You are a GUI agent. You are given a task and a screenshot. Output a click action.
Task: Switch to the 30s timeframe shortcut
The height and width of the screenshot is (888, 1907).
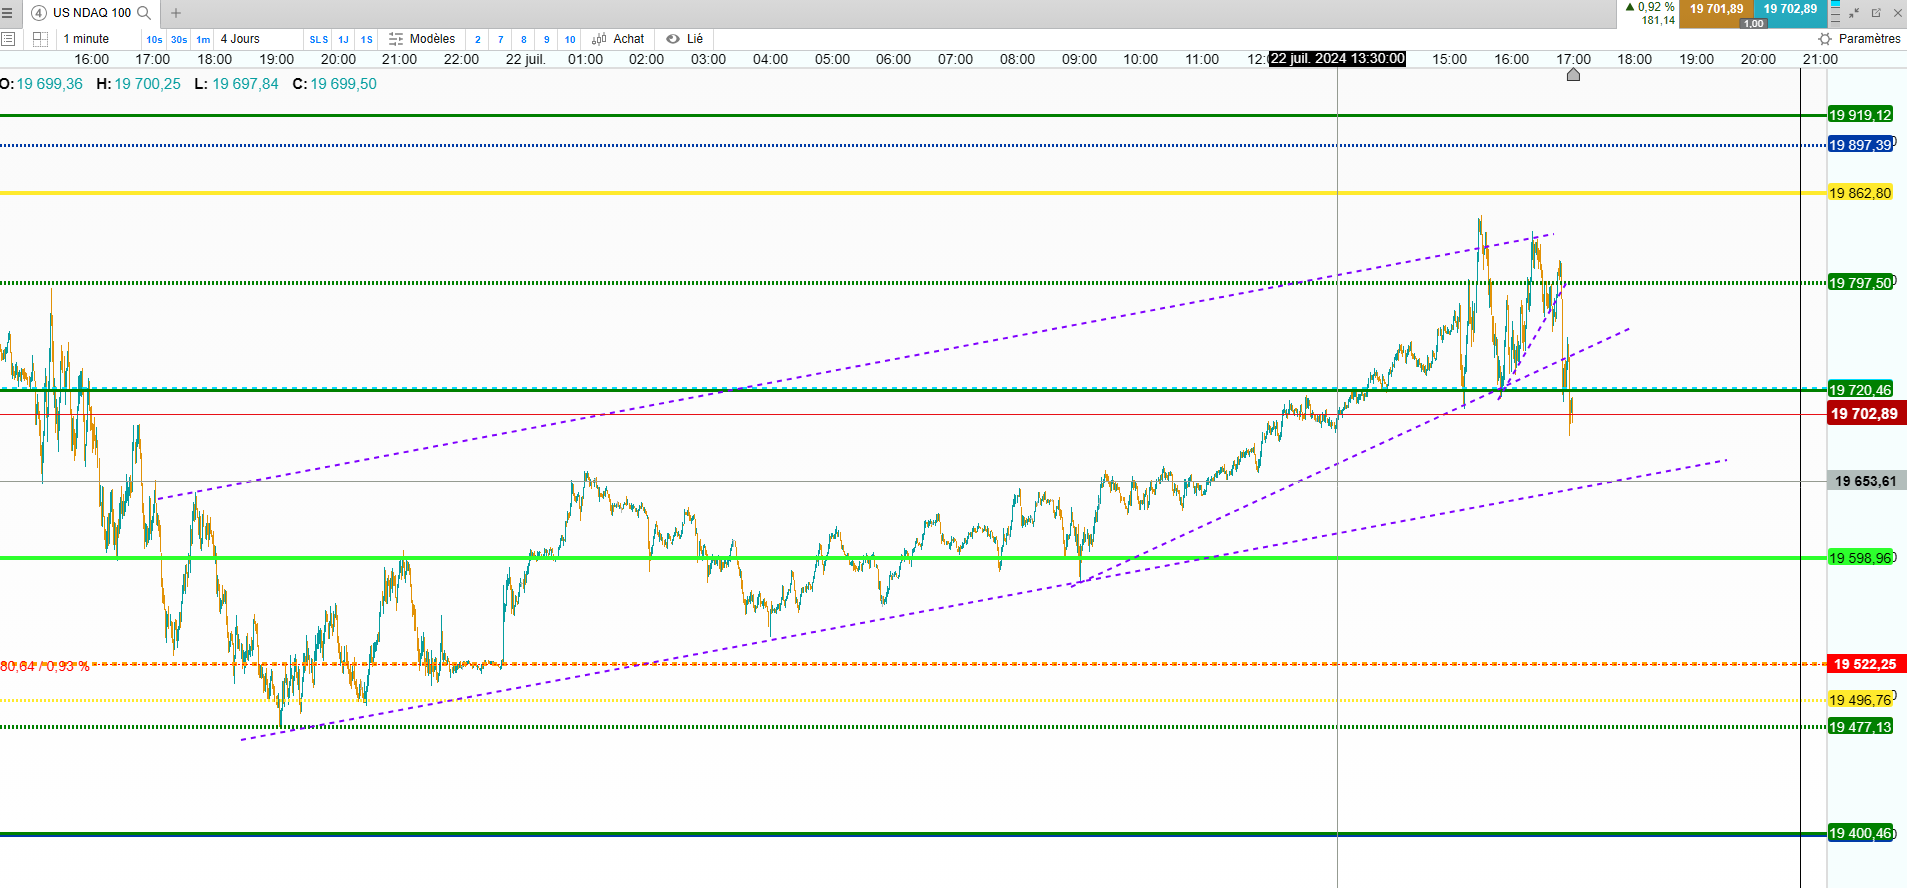[179, 40]
